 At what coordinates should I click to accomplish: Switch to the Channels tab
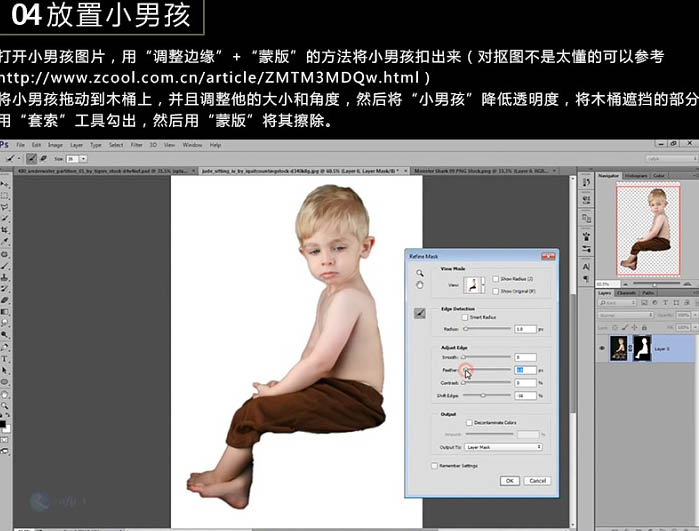626,293
